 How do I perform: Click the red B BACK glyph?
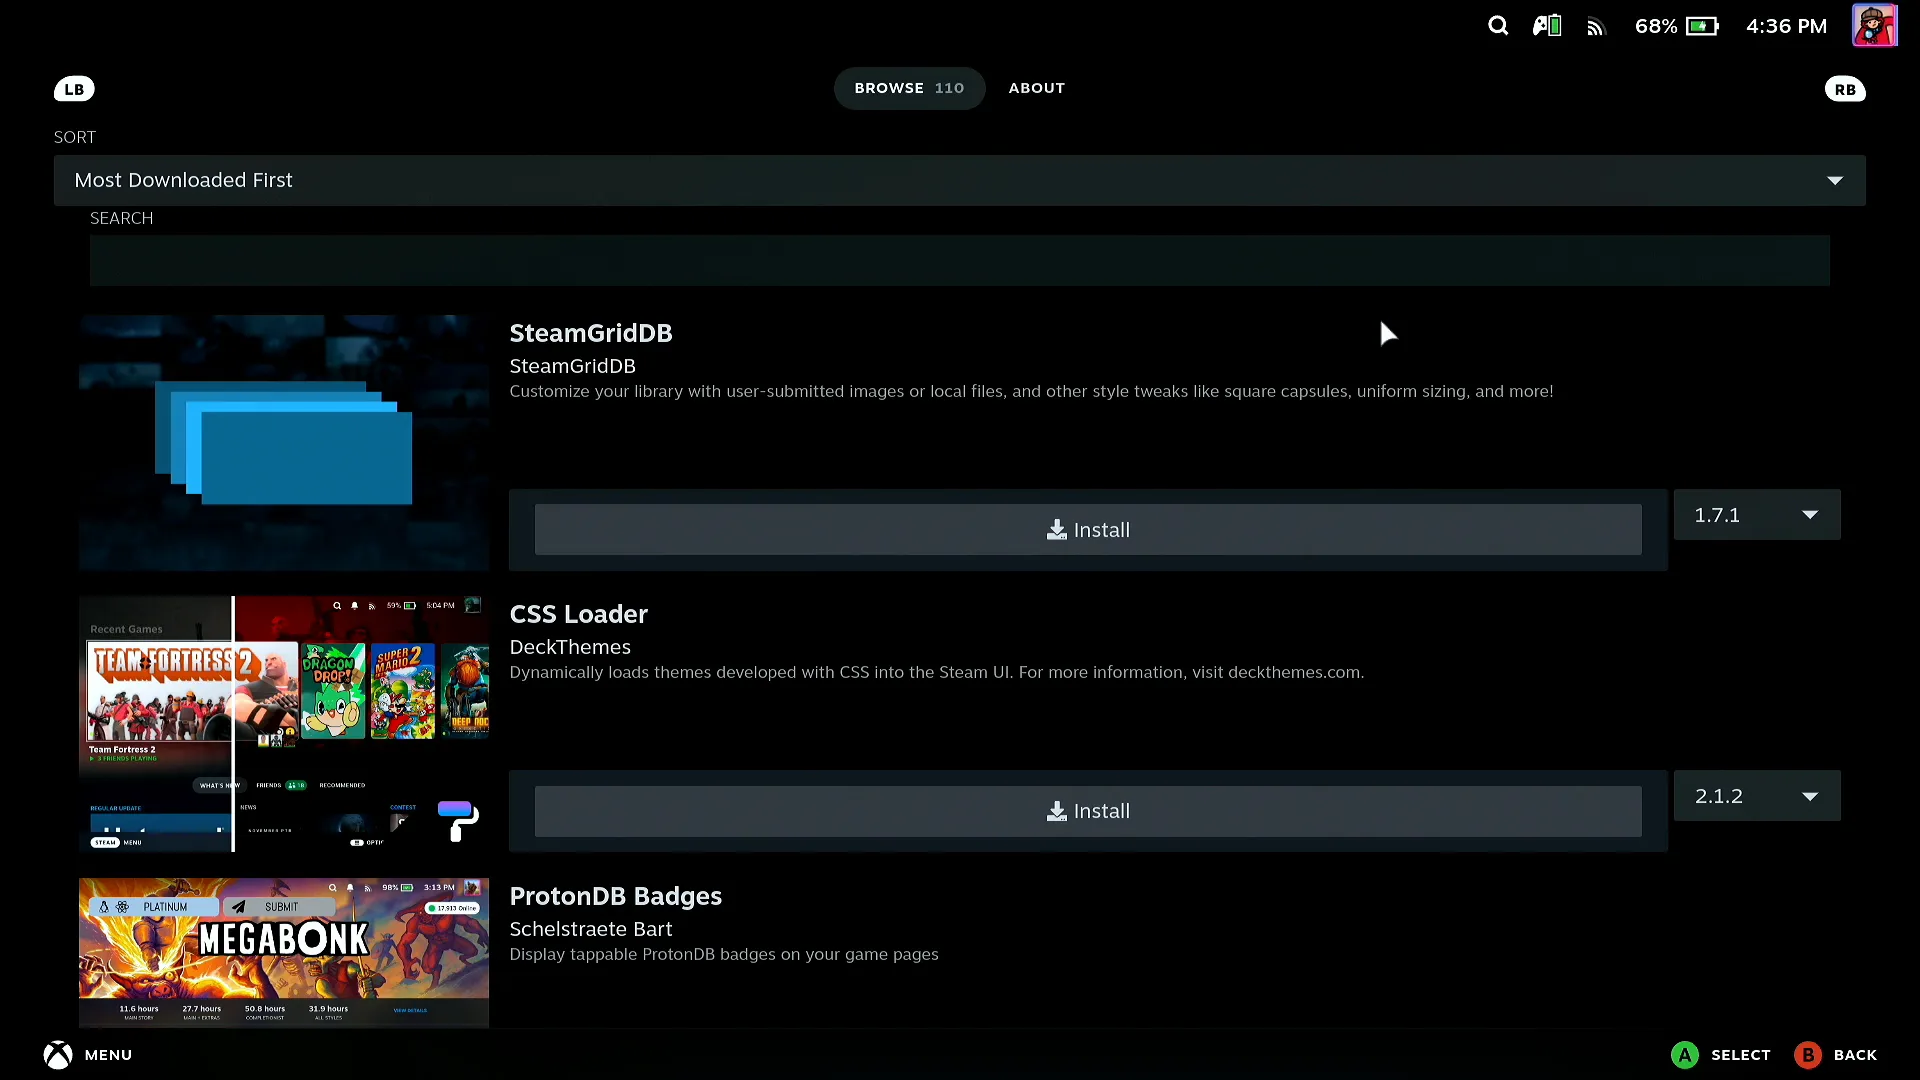tap(1808, 1055)
